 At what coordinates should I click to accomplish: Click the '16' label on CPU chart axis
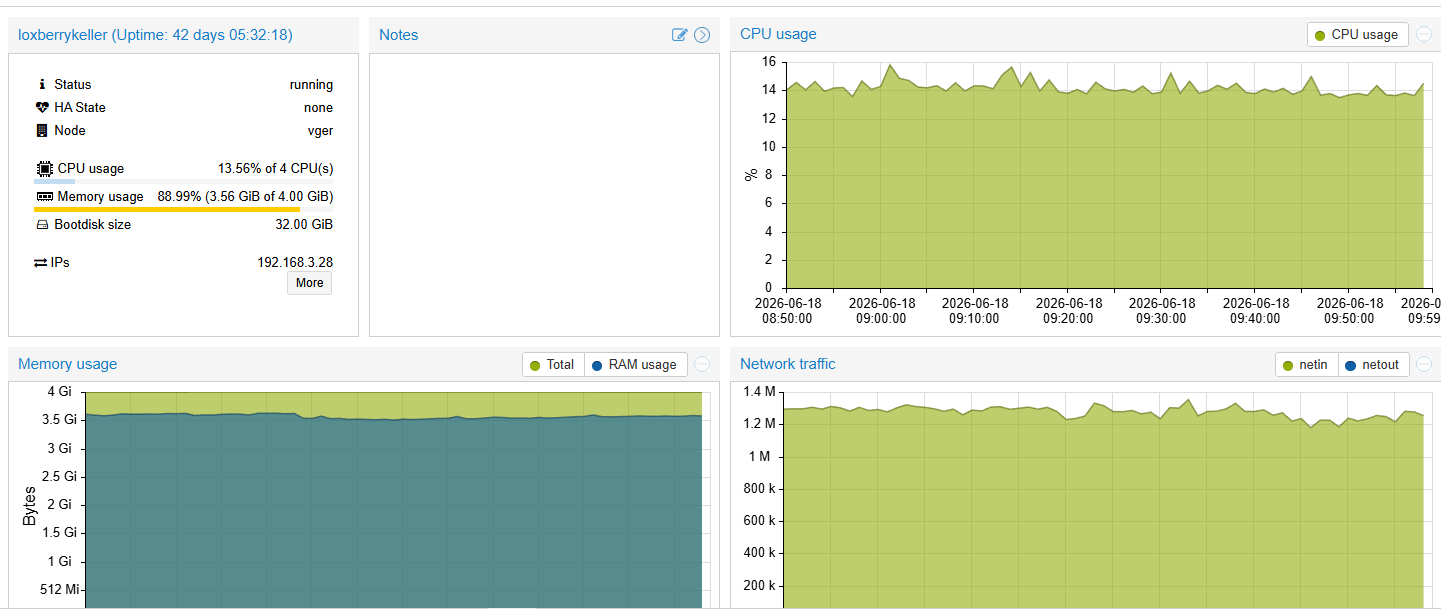tap(768, 62)
